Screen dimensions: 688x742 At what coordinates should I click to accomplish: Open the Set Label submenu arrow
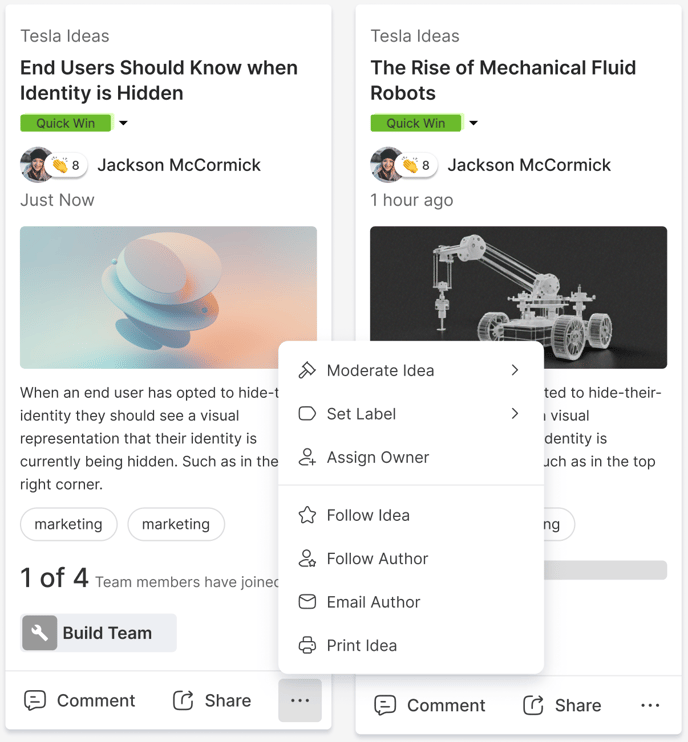tap(515, 414)
